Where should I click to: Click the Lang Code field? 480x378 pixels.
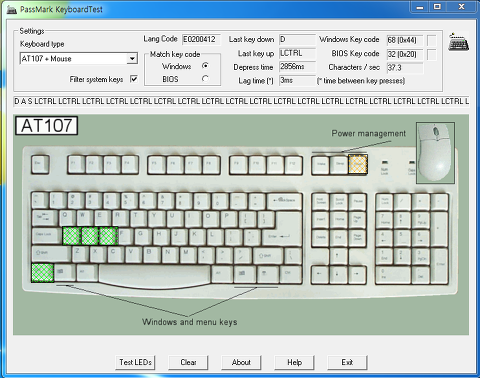click(x=201, y=39)
